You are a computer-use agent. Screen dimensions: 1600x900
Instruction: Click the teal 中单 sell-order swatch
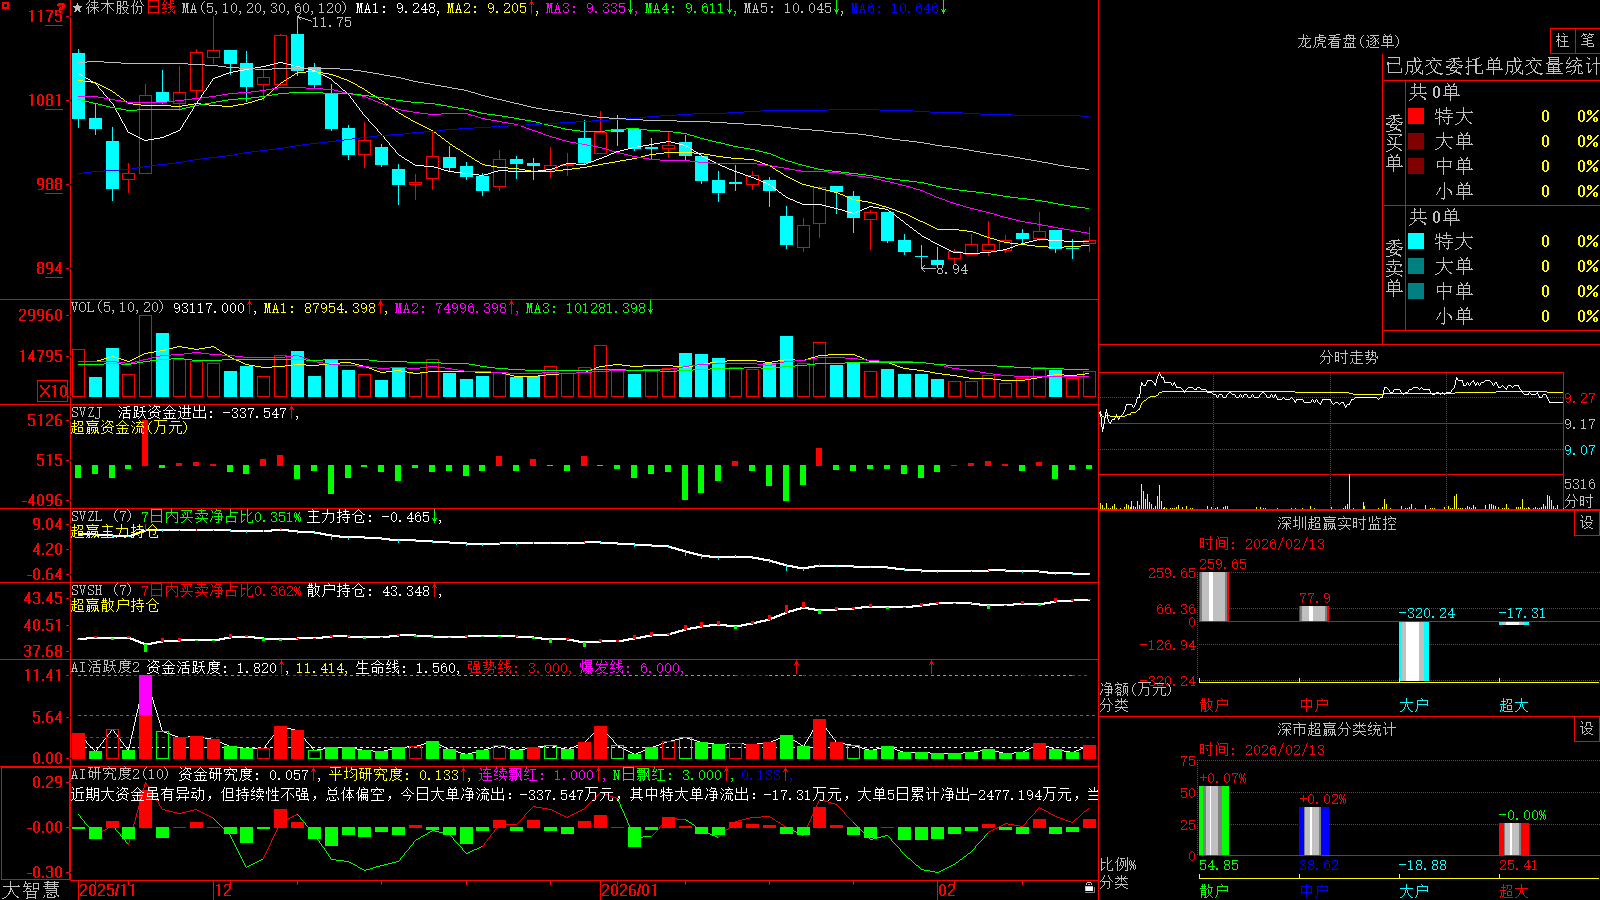click(1416, 291)
